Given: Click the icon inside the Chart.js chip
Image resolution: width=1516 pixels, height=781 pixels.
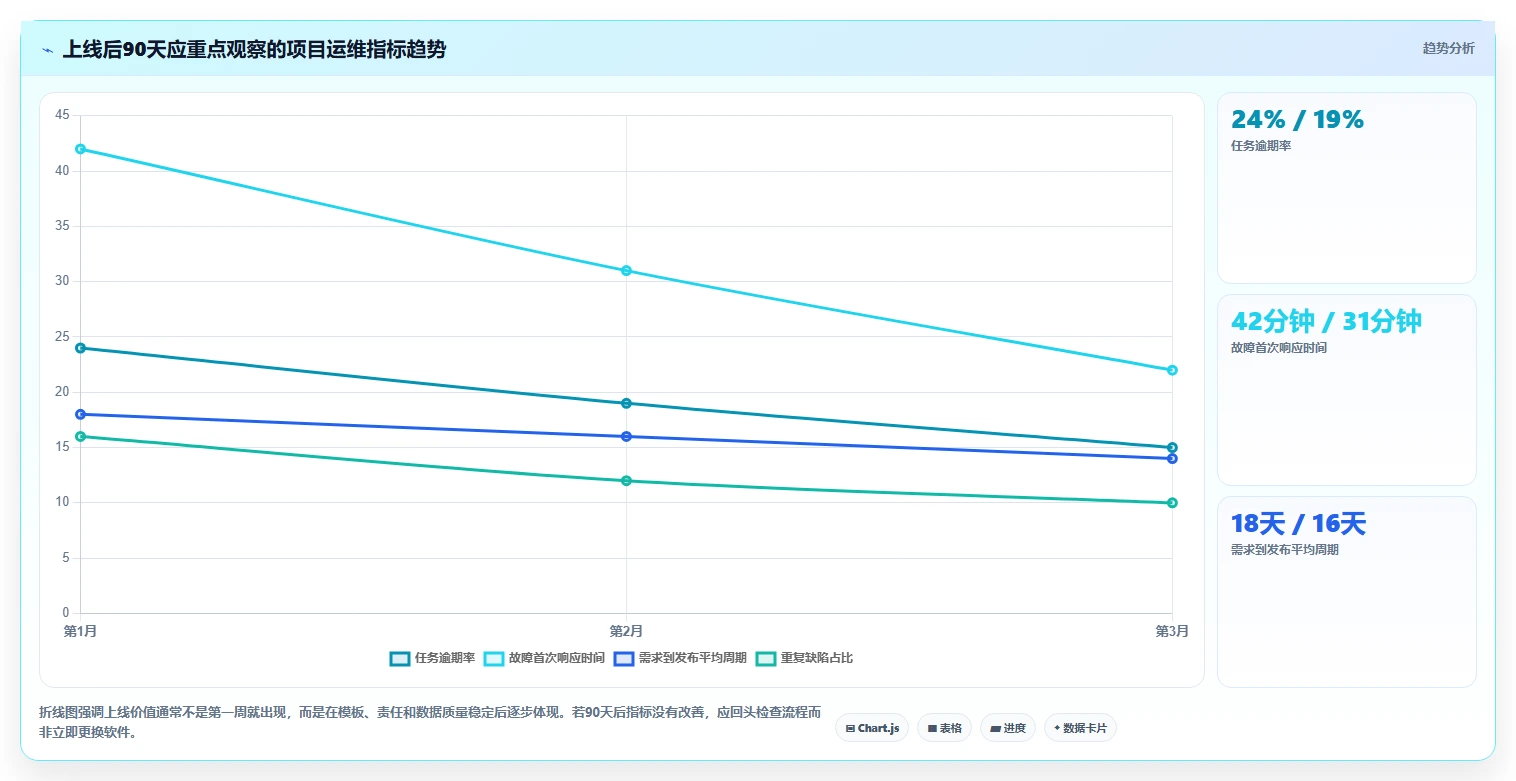Looking at the screenshot, I should [x=850, y=729].
